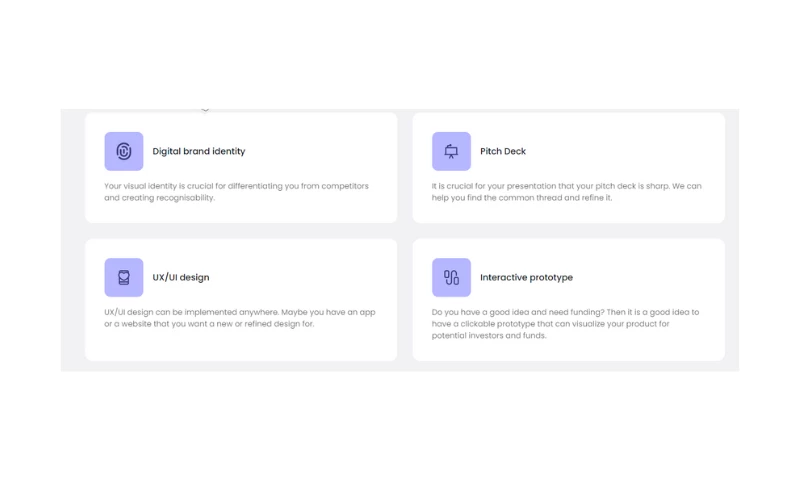The height and width of the screenshot is (480, 800).
Task: Click the Interactive prototype icon
Action: [x=451, y=277]
